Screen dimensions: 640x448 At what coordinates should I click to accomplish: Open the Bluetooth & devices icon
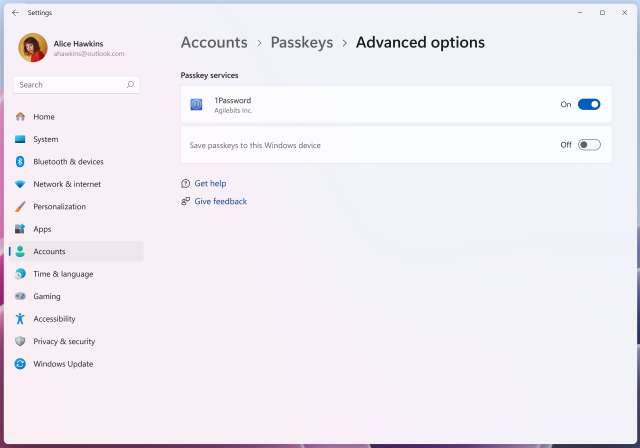(20, 162)
